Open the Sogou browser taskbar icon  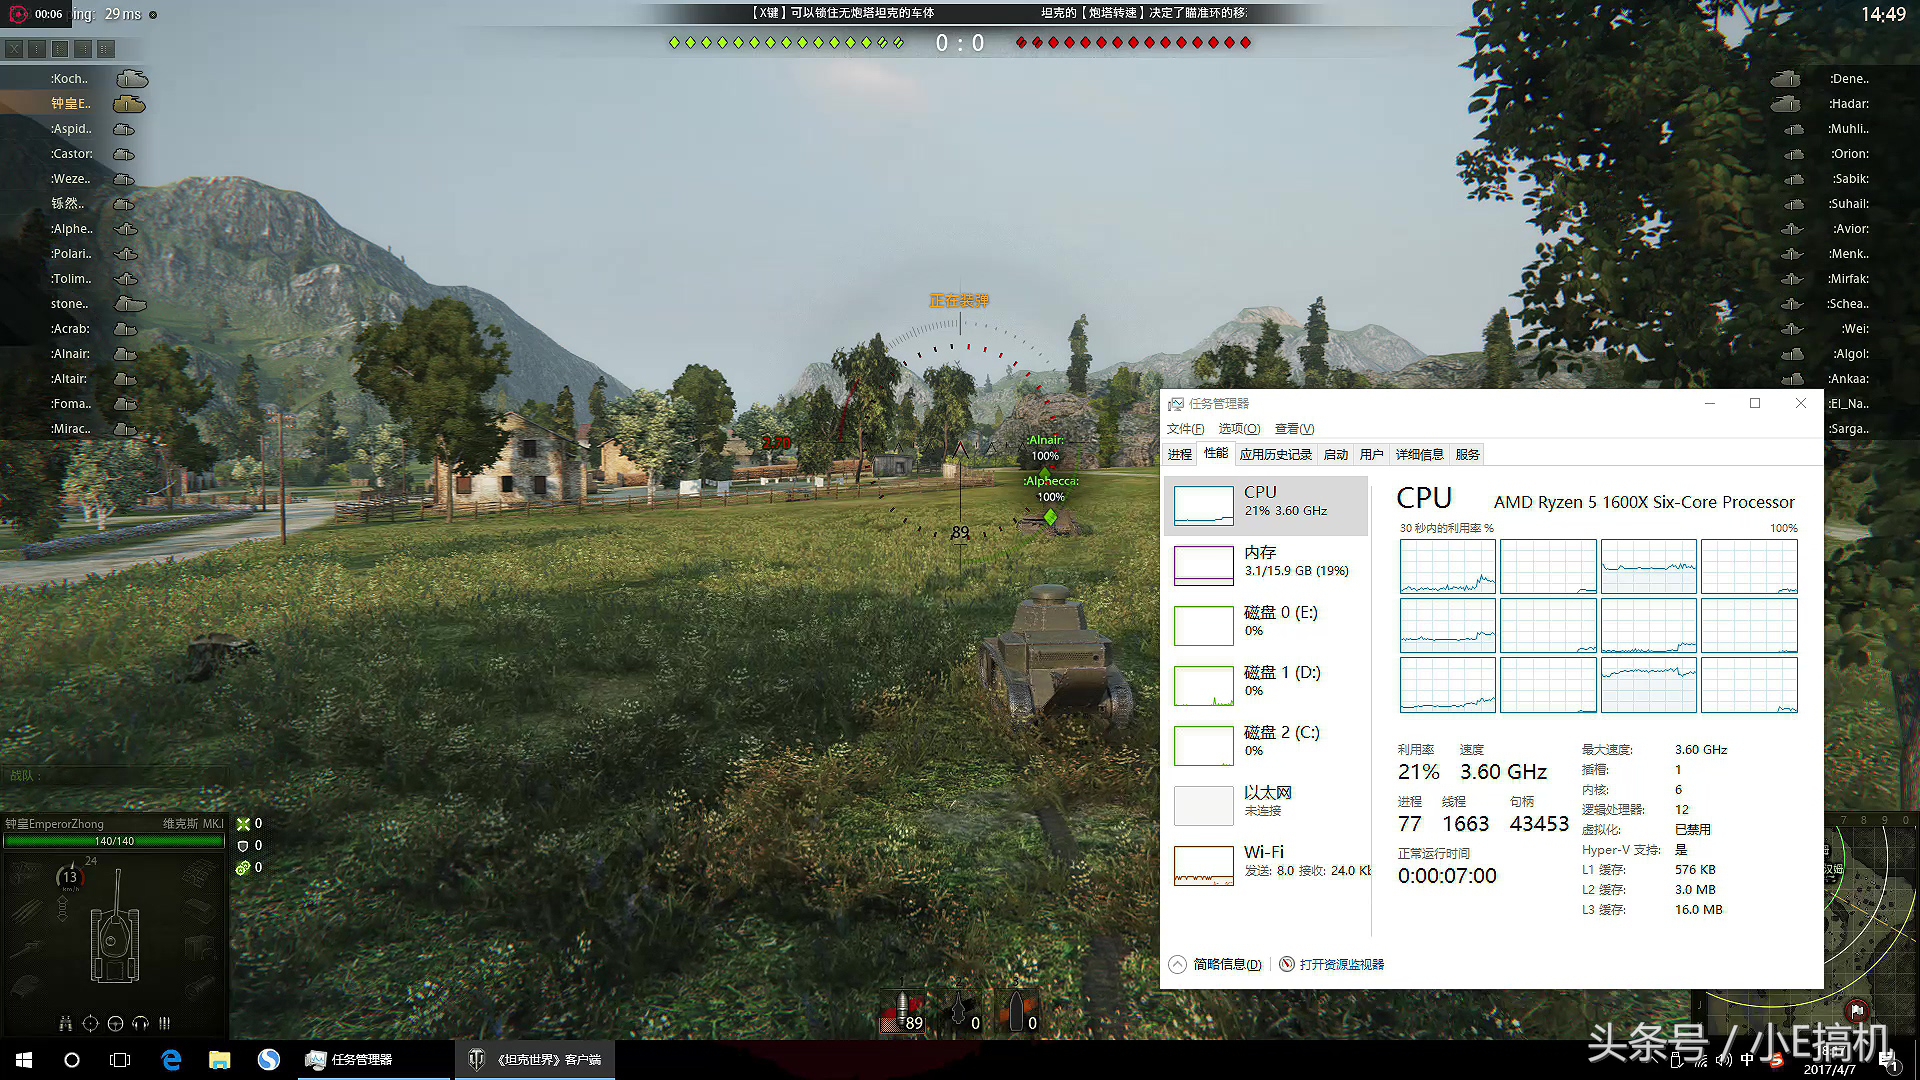click(x=268, y=1059)
